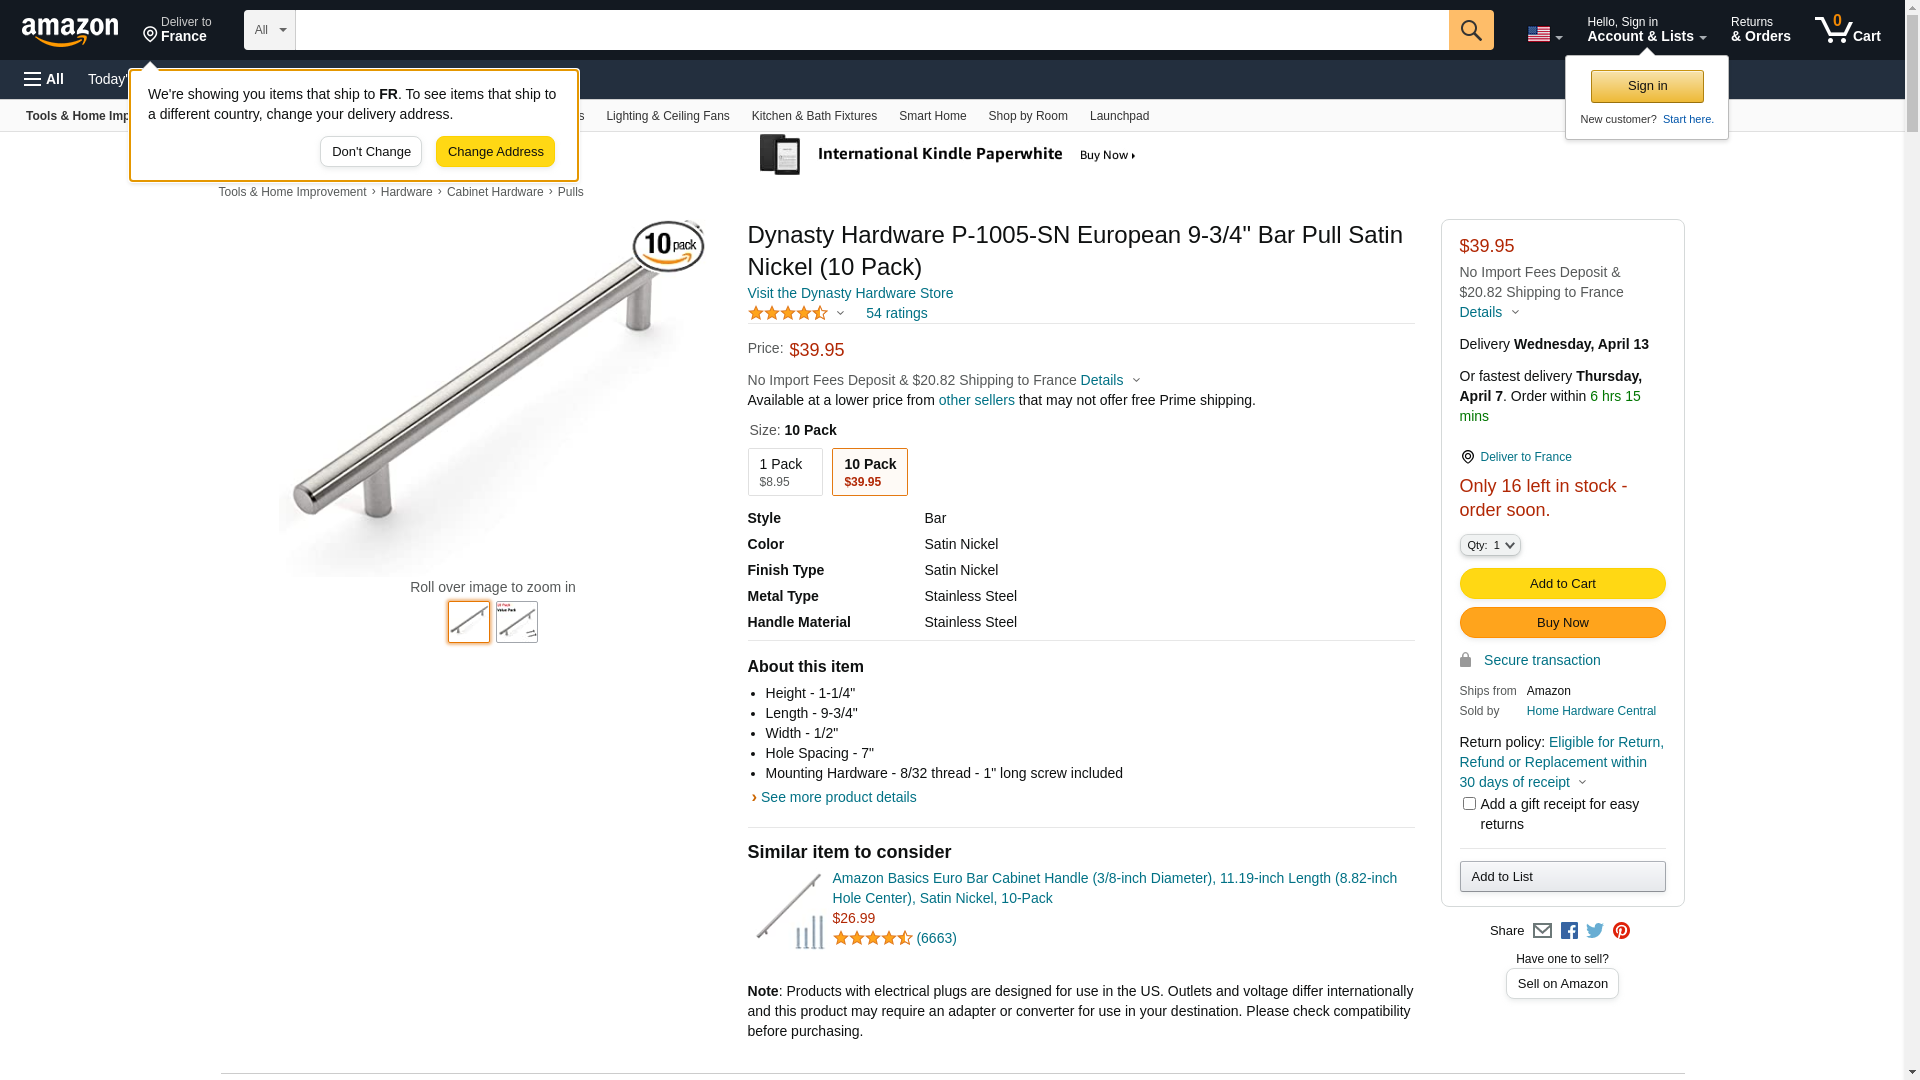Expand the country flag language selector
Screen dimensions: 1920x1080
pos(1544,34)
